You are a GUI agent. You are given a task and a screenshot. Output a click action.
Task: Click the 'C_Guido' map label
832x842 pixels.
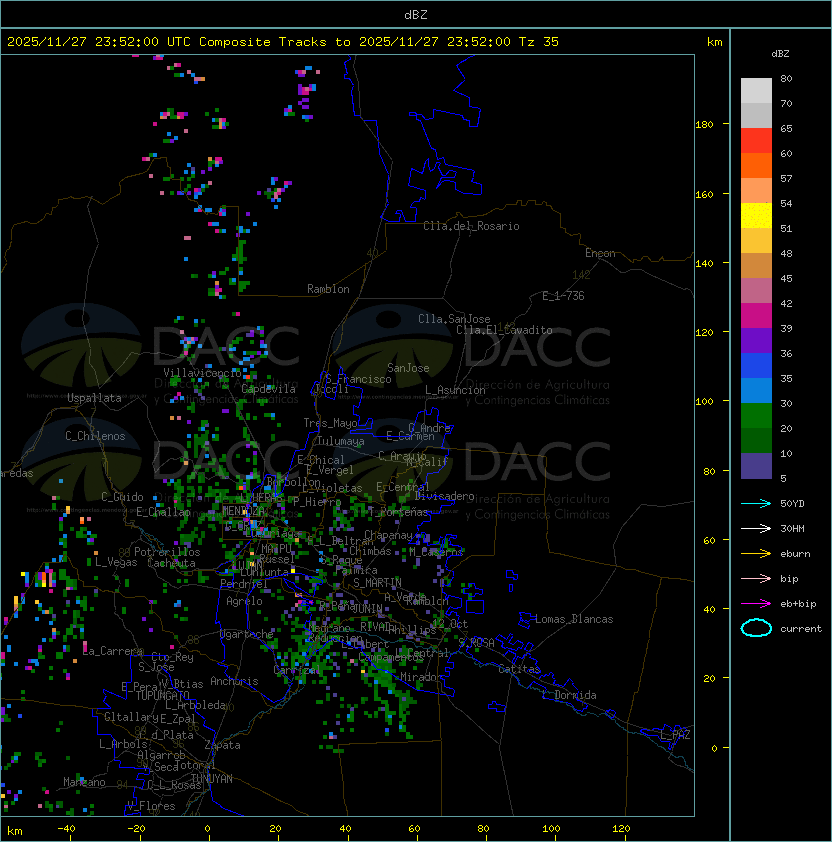(x=122, y=497)
